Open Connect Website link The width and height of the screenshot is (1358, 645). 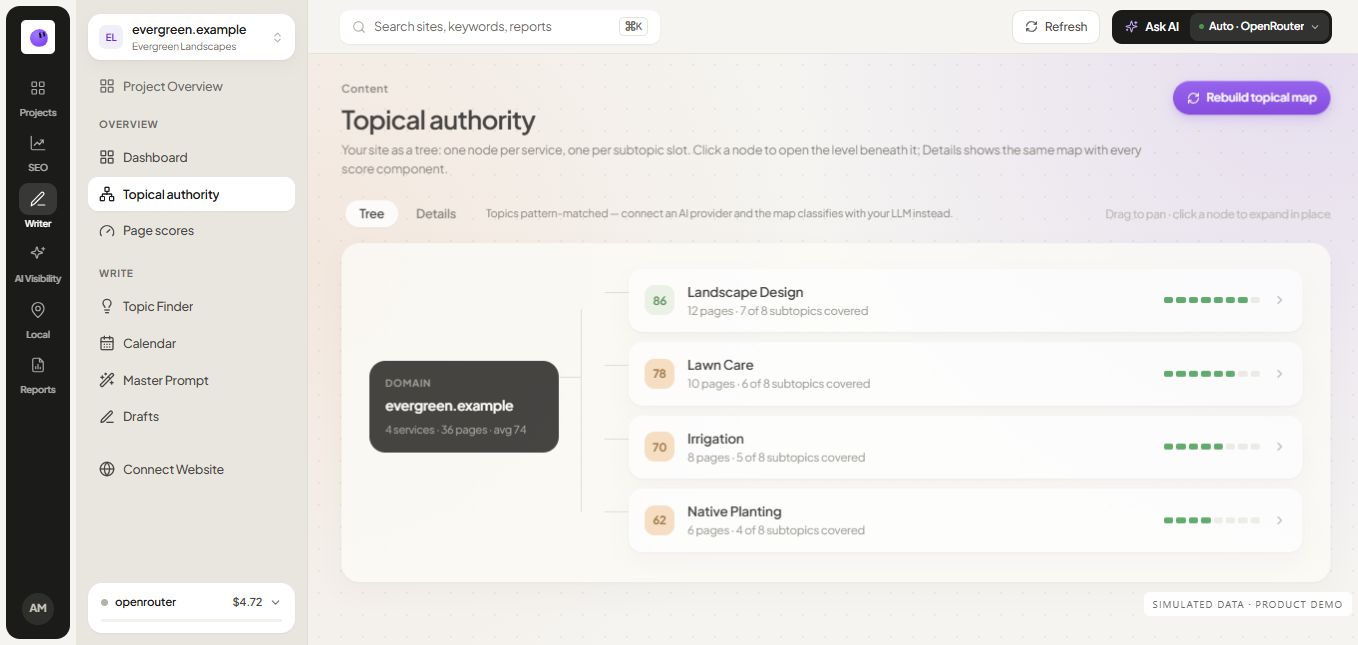coord(191,469)
